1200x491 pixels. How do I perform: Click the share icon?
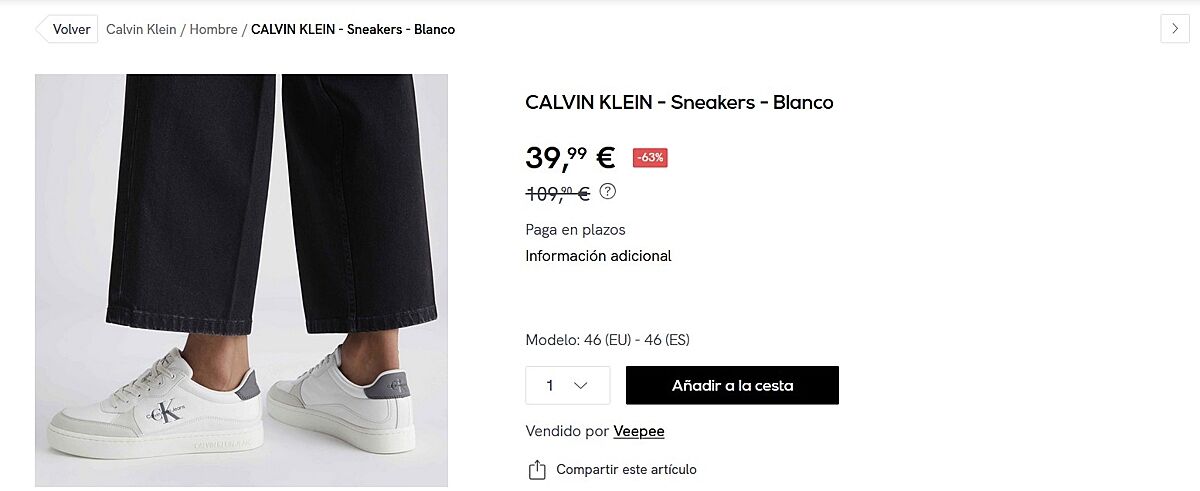coord(537,469)
